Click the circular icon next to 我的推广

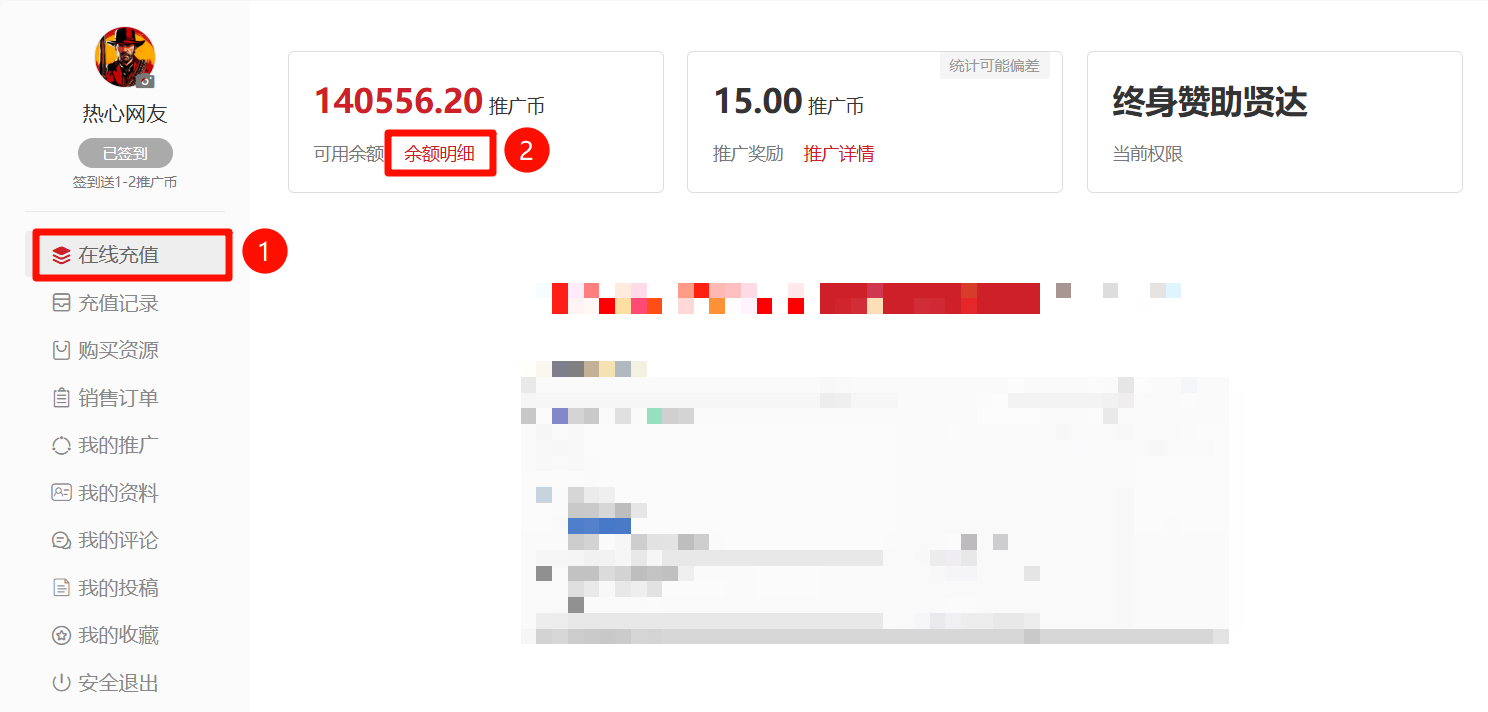point(61,445)
